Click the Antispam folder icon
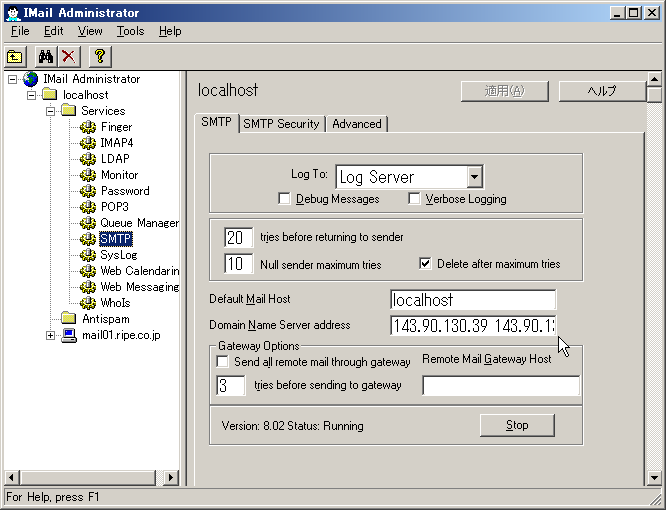This screenshot has width=666, height=510. 68,318
